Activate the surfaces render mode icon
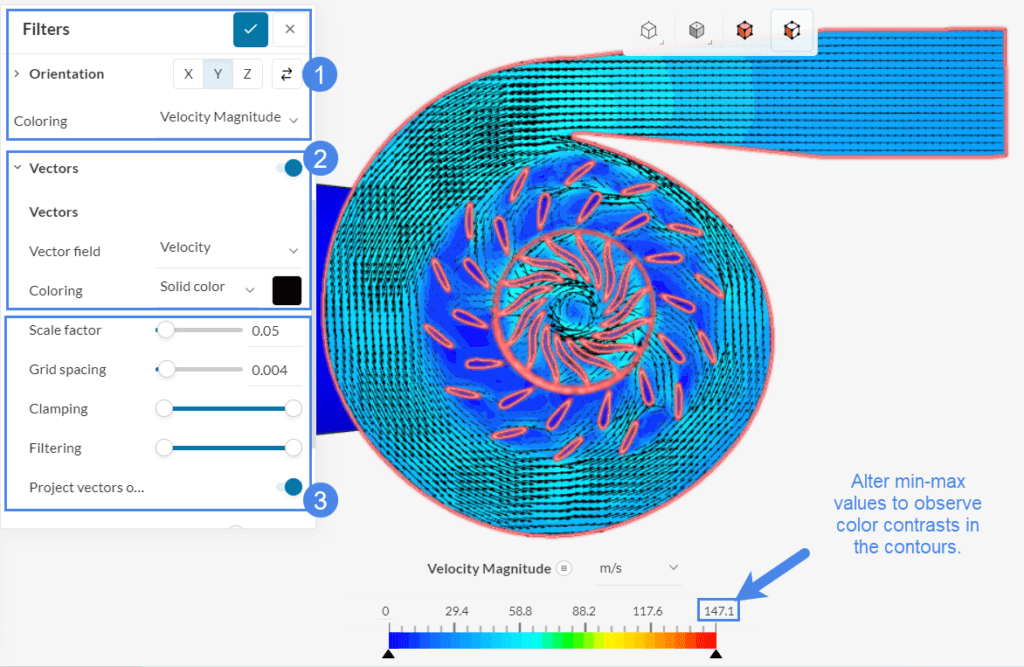1024x667 pixels. click(745, 29)
